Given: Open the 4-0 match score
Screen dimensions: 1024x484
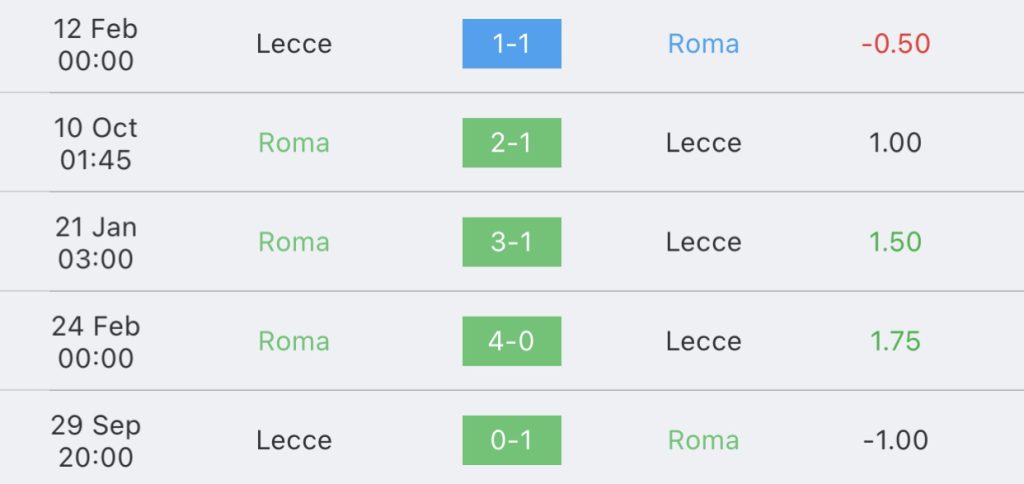Looking at the screenshot, I should tap(511, 340).
